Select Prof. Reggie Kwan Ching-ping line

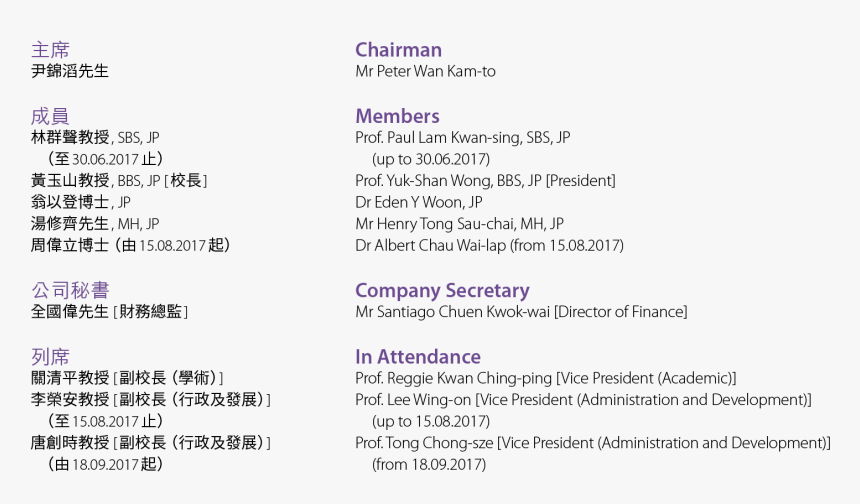[546, 378]
